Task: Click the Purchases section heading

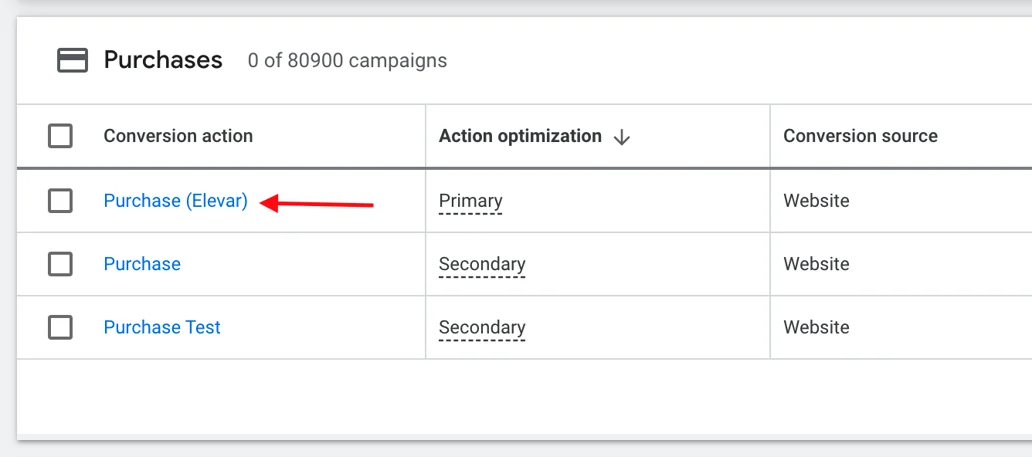Action: click(x=163, y=60)
